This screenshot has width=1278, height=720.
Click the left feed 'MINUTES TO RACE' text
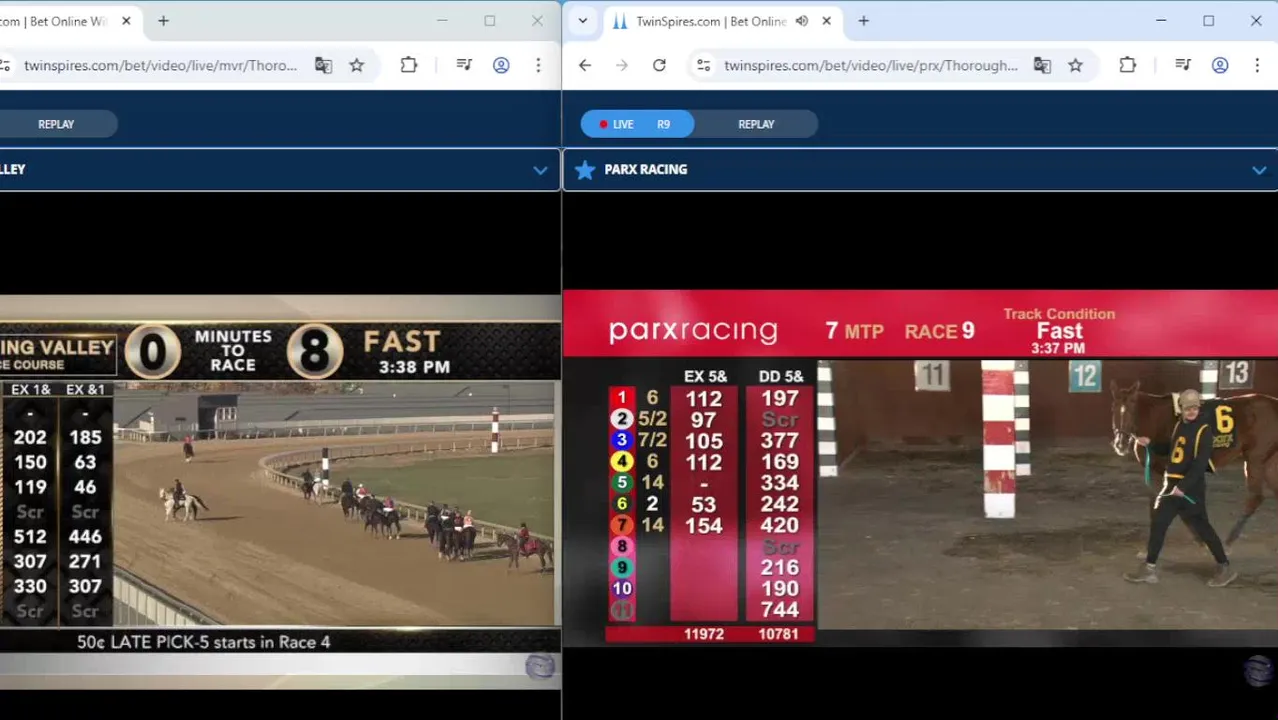pos(233,350)
